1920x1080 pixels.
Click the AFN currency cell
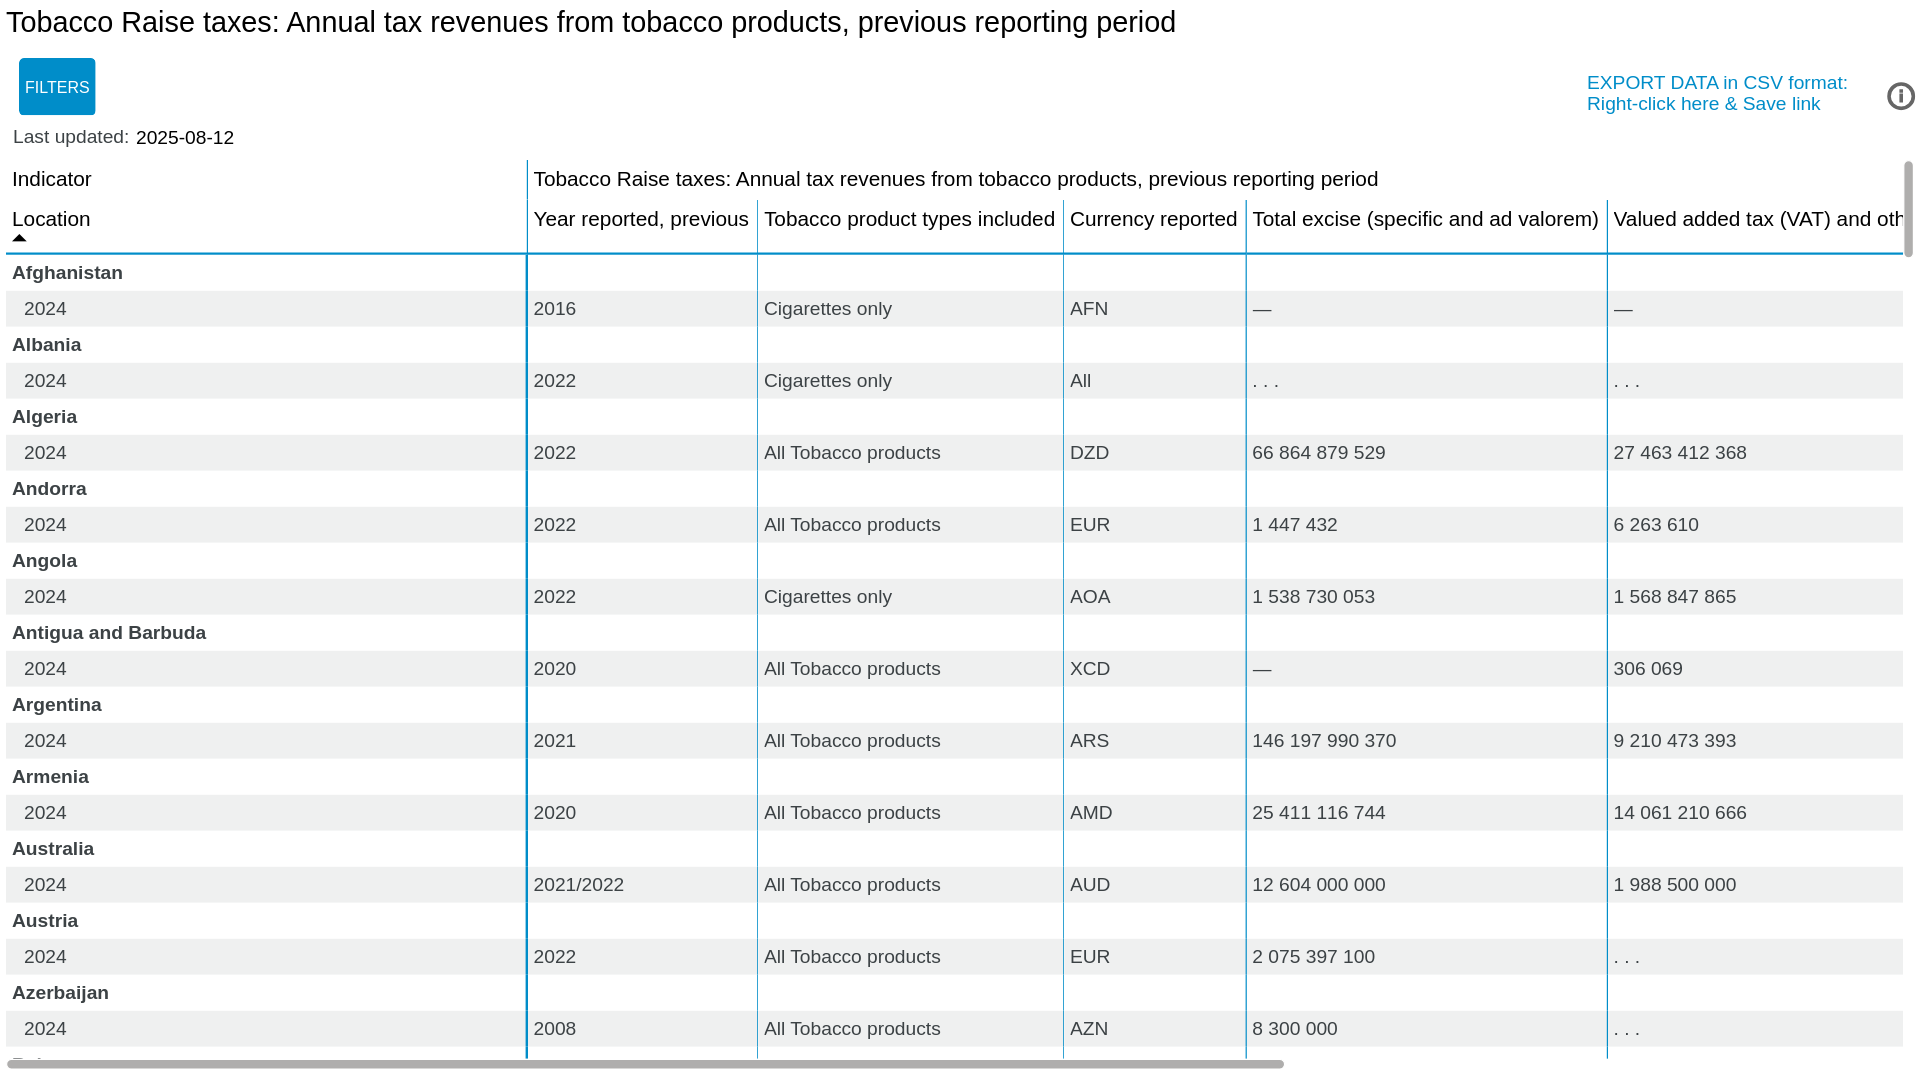point(1089,309)
